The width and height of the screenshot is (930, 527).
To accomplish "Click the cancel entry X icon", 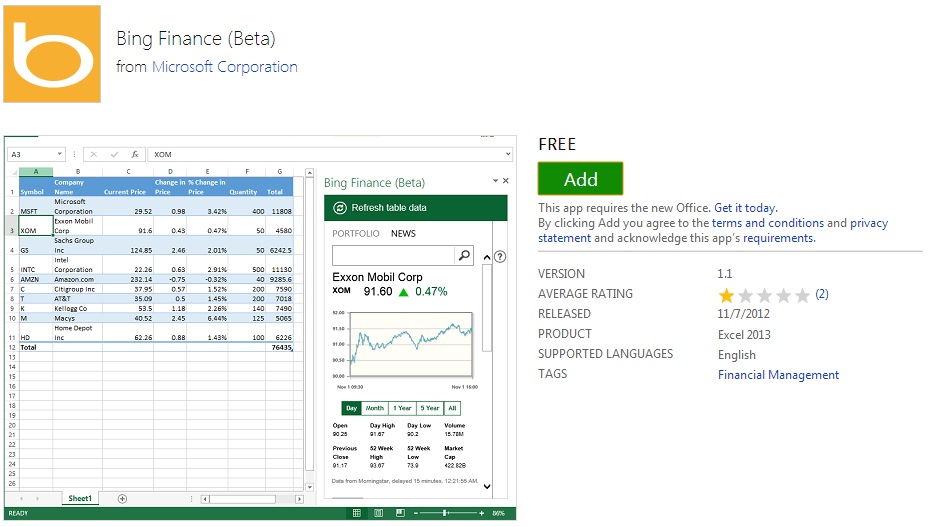I will coord(94,154).
